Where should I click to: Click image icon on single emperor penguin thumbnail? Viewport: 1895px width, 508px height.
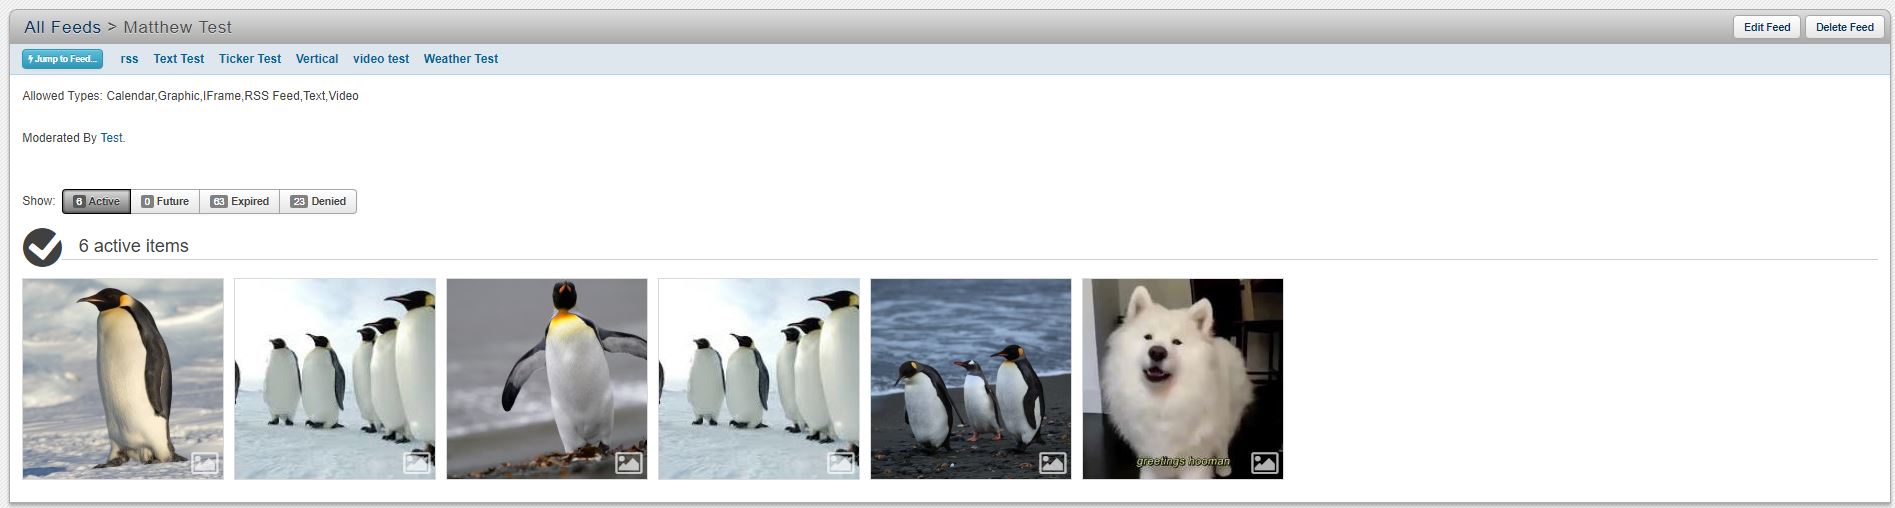205,463
